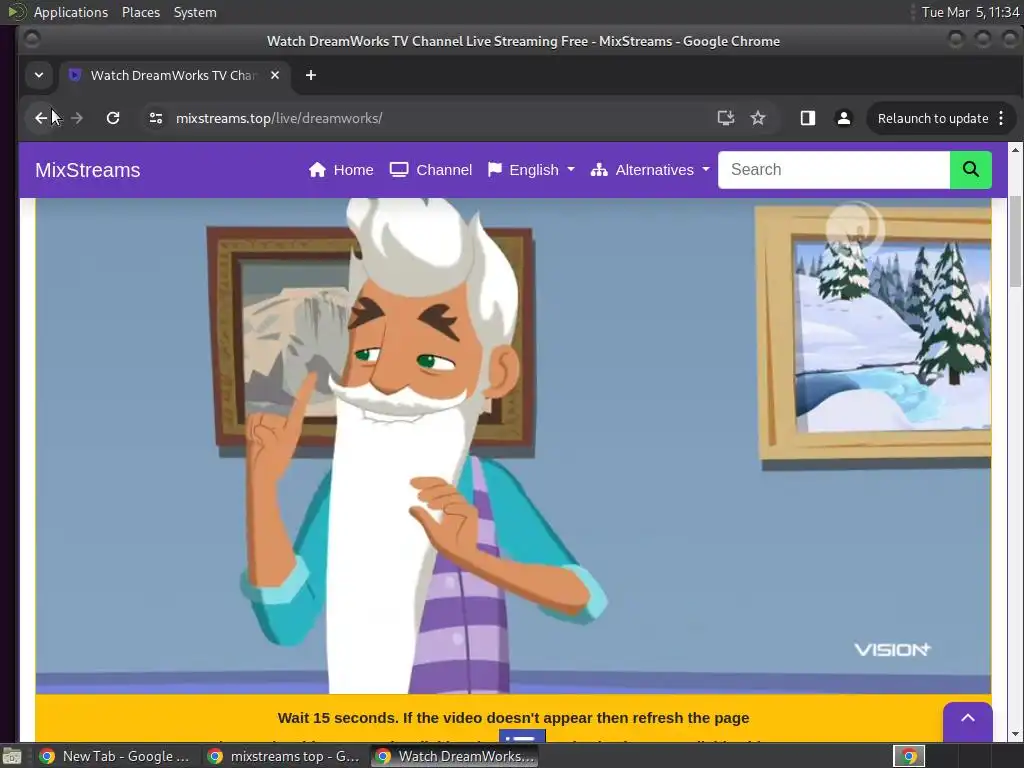Click the sitemap icon beside Alternatives
1024x768 pixels.
[599, 170]
